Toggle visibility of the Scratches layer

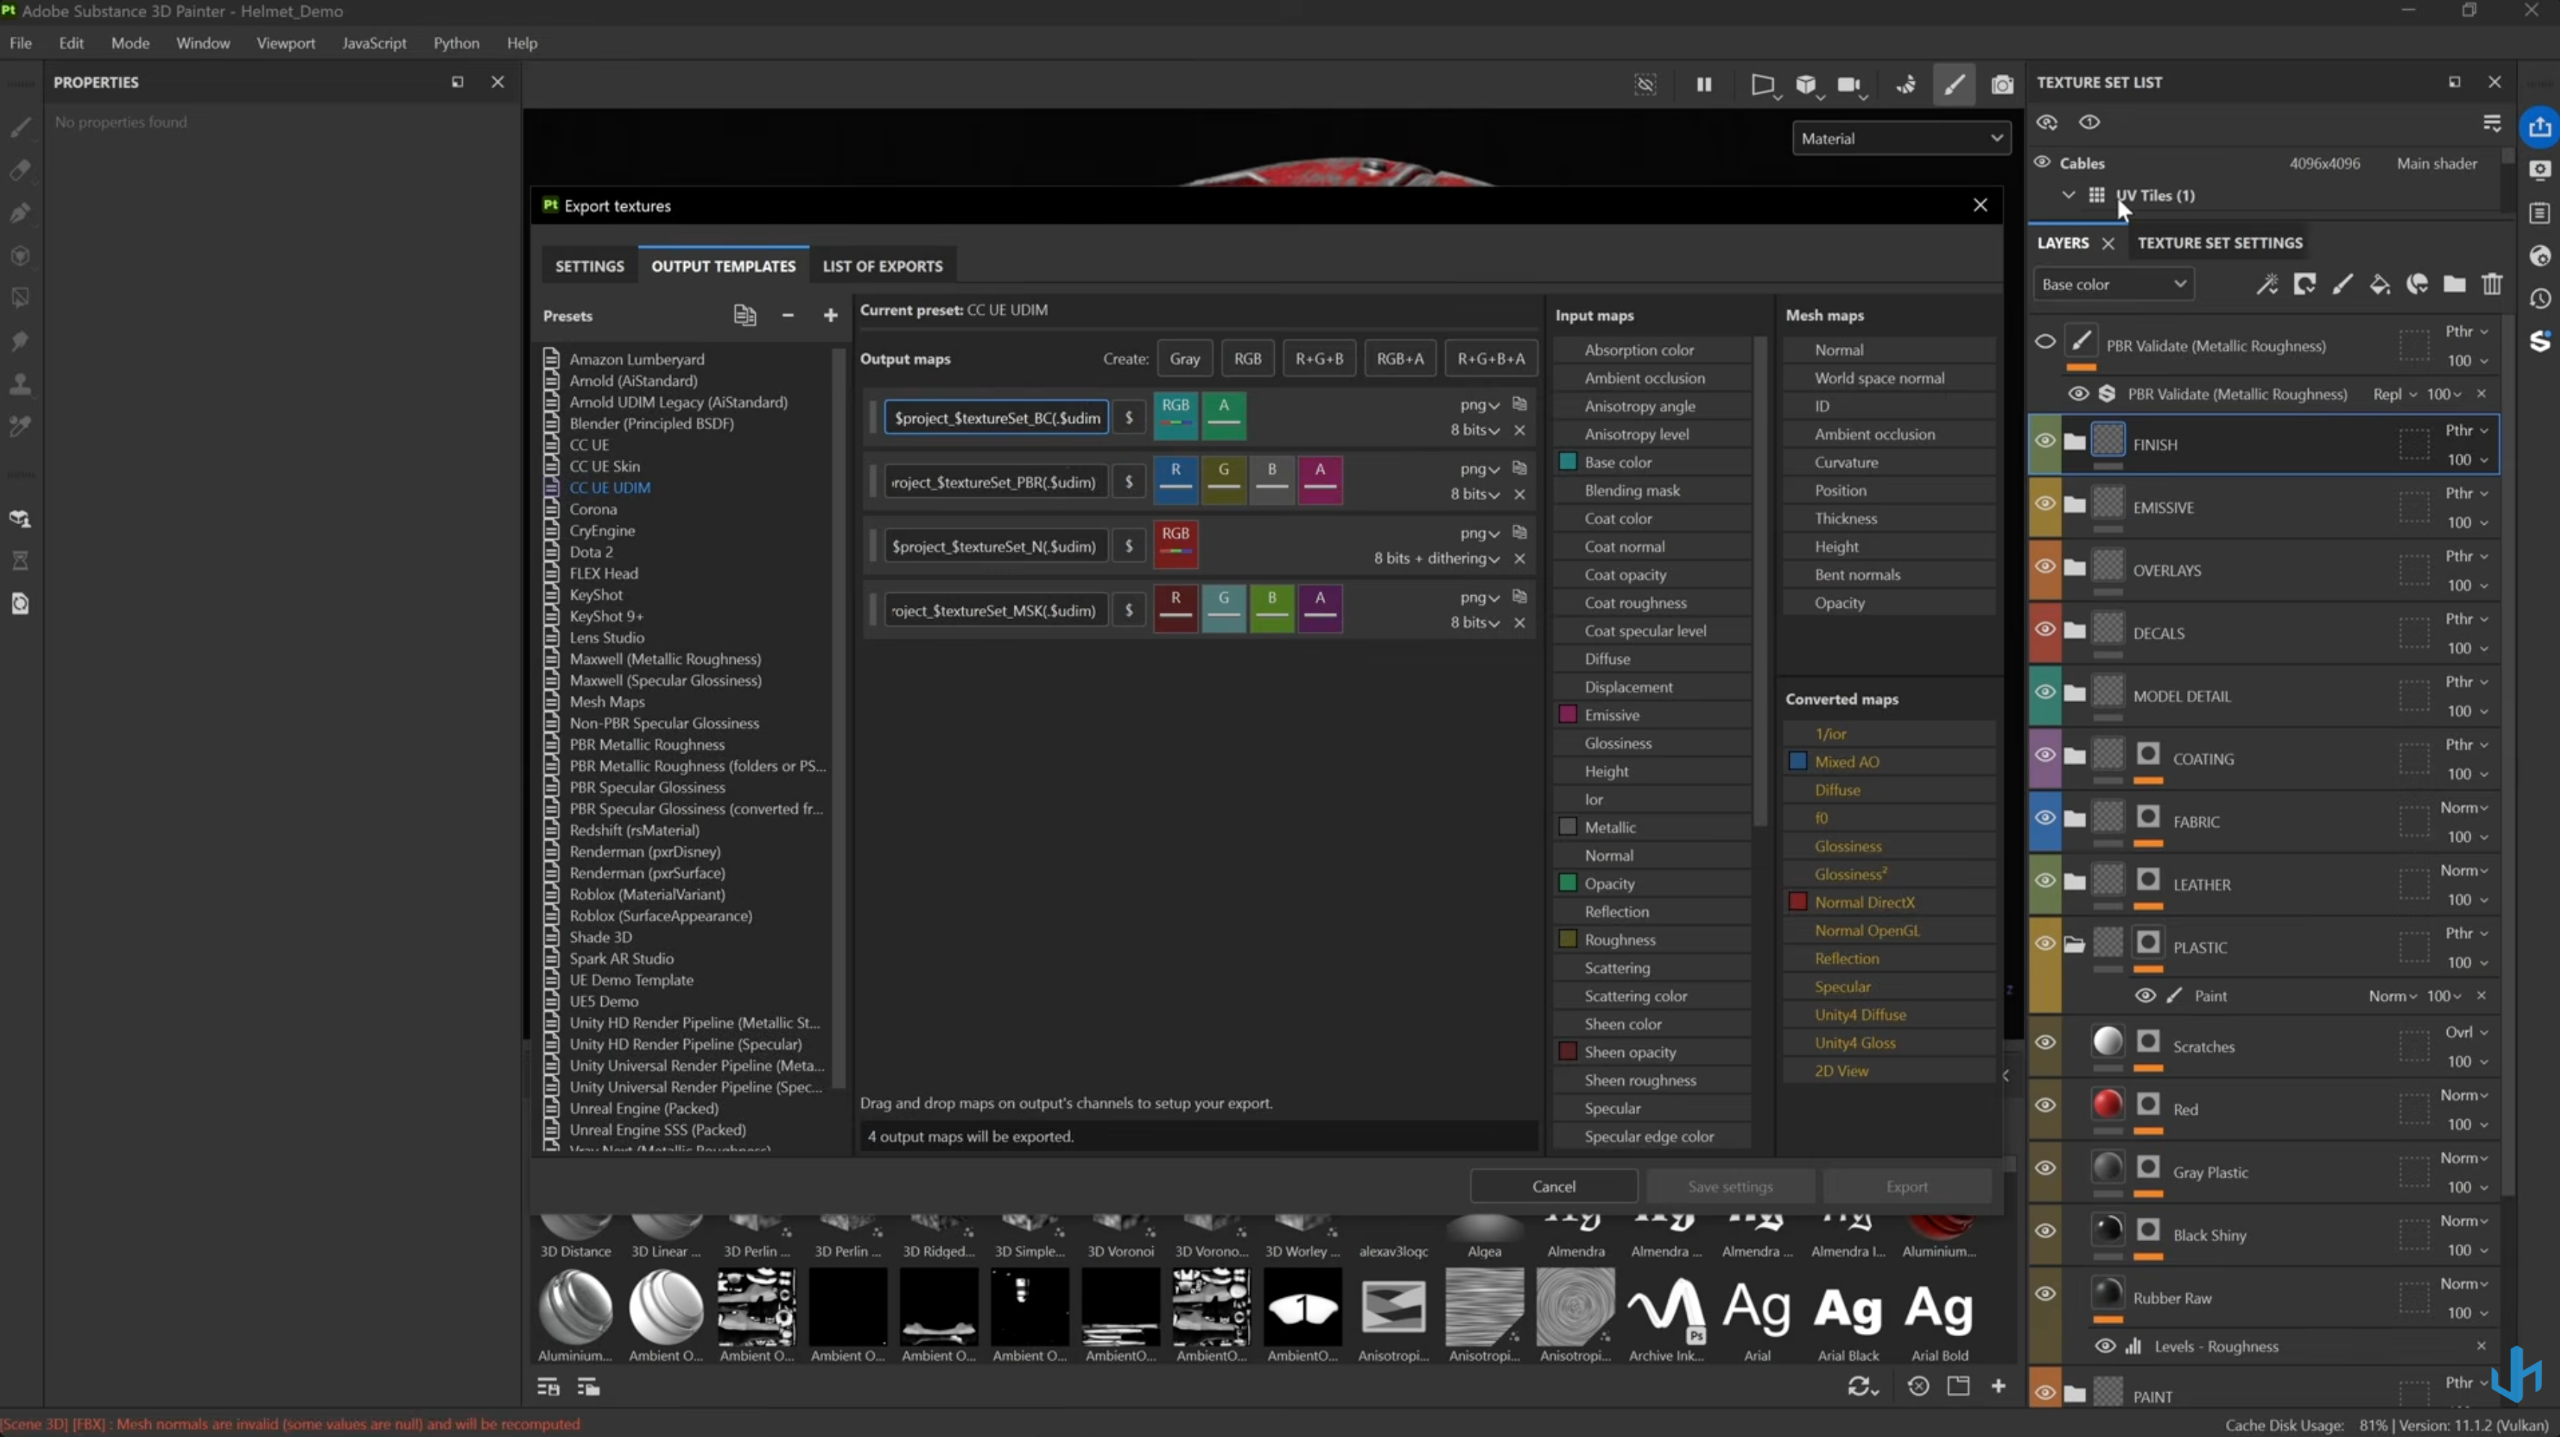pyautogui.click(x=2045, y=1042)
